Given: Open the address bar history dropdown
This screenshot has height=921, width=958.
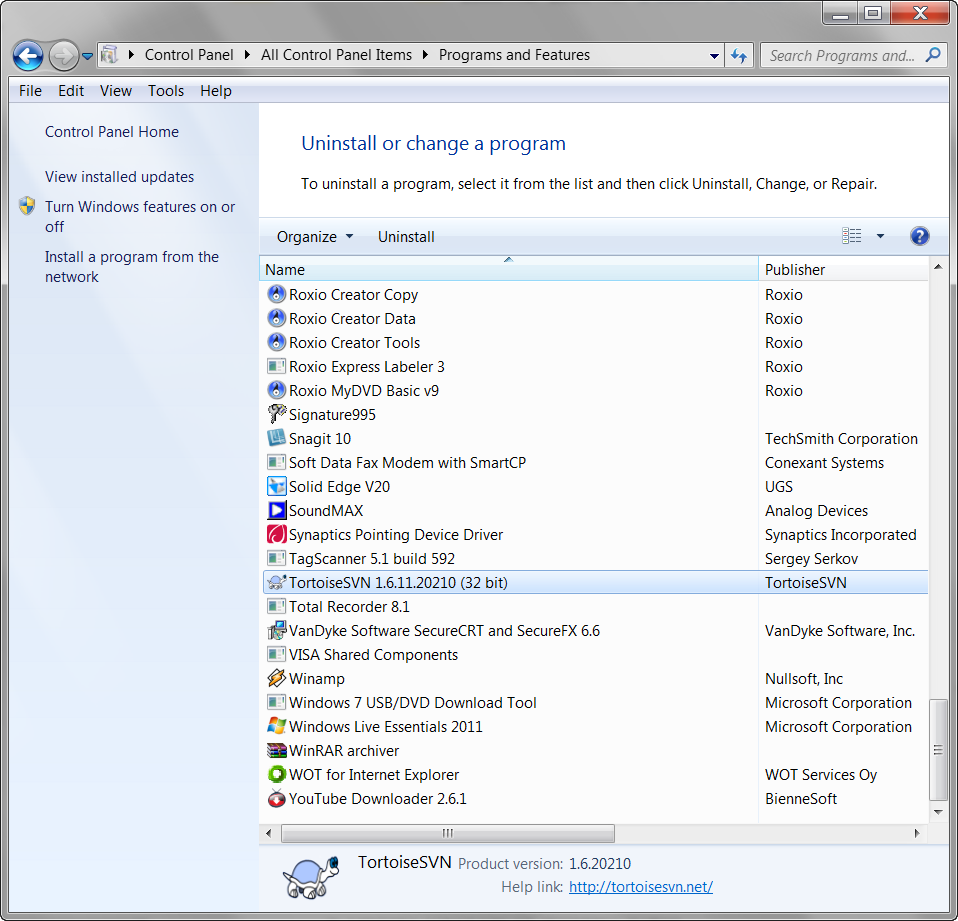Looking at the screenshot, I should 714,56.
